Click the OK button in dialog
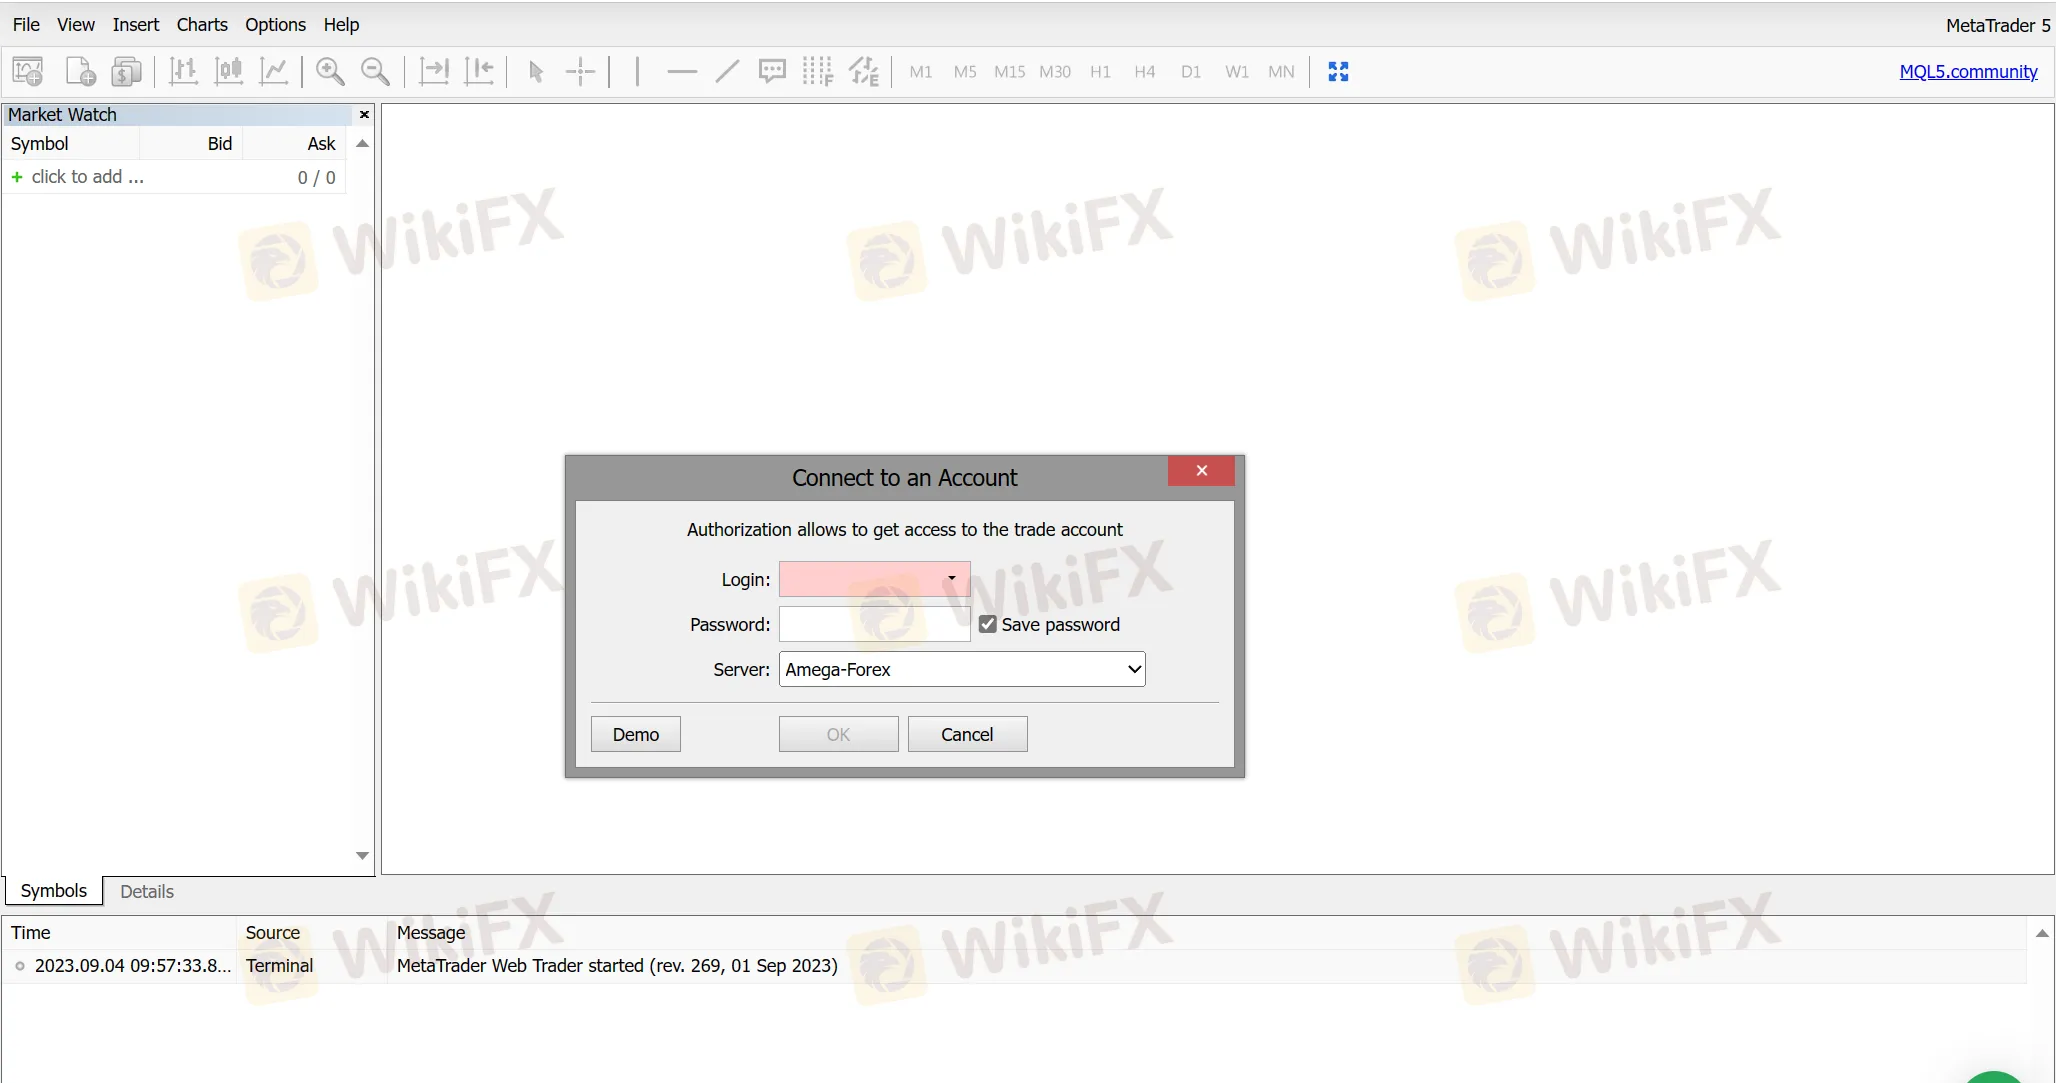The height and width of the screenshot is (1083, 2056). pyautogui.click(x=839, y=735)
